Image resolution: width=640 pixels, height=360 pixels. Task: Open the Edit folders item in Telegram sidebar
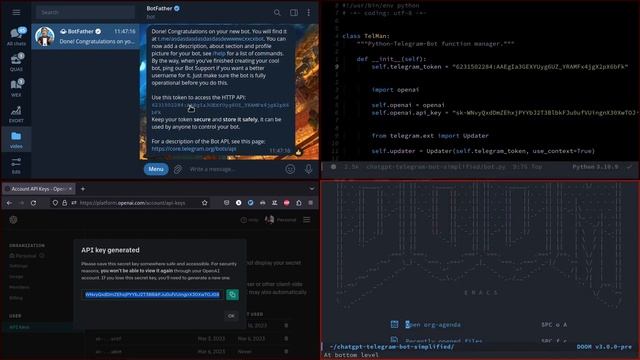(x=16, y=165)
